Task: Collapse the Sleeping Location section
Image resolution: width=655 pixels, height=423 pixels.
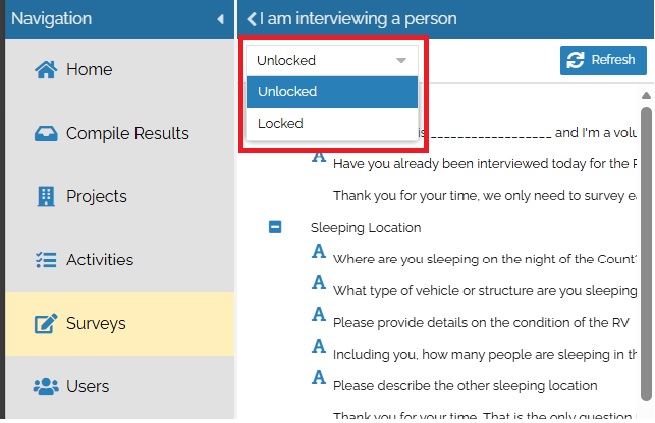Action: tap(275, 227)
